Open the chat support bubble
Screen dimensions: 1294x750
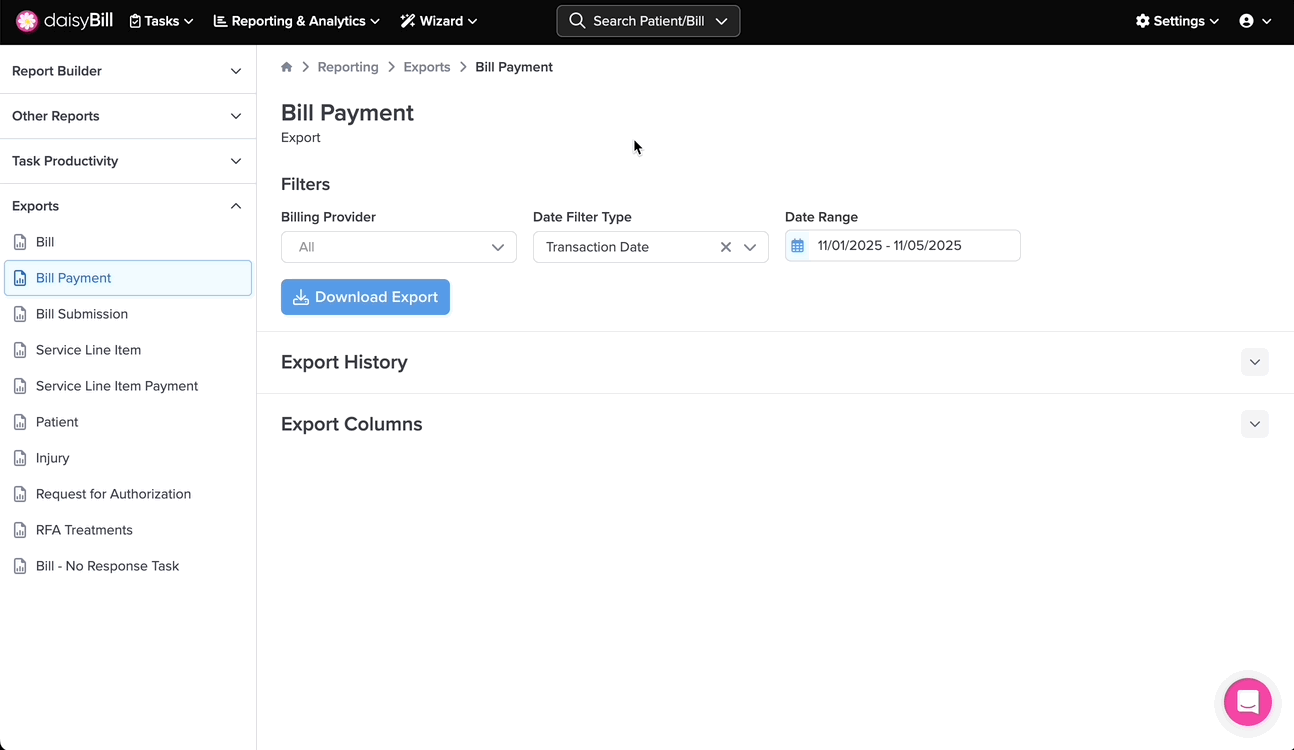(x=1247, y=701)
